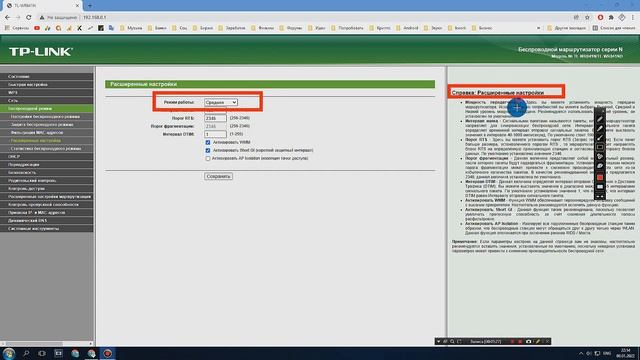Open Фильтрация MAC-адресов submenu
Image resolution: width=640 pixels, height=360 pixels.
click(47, 133)
